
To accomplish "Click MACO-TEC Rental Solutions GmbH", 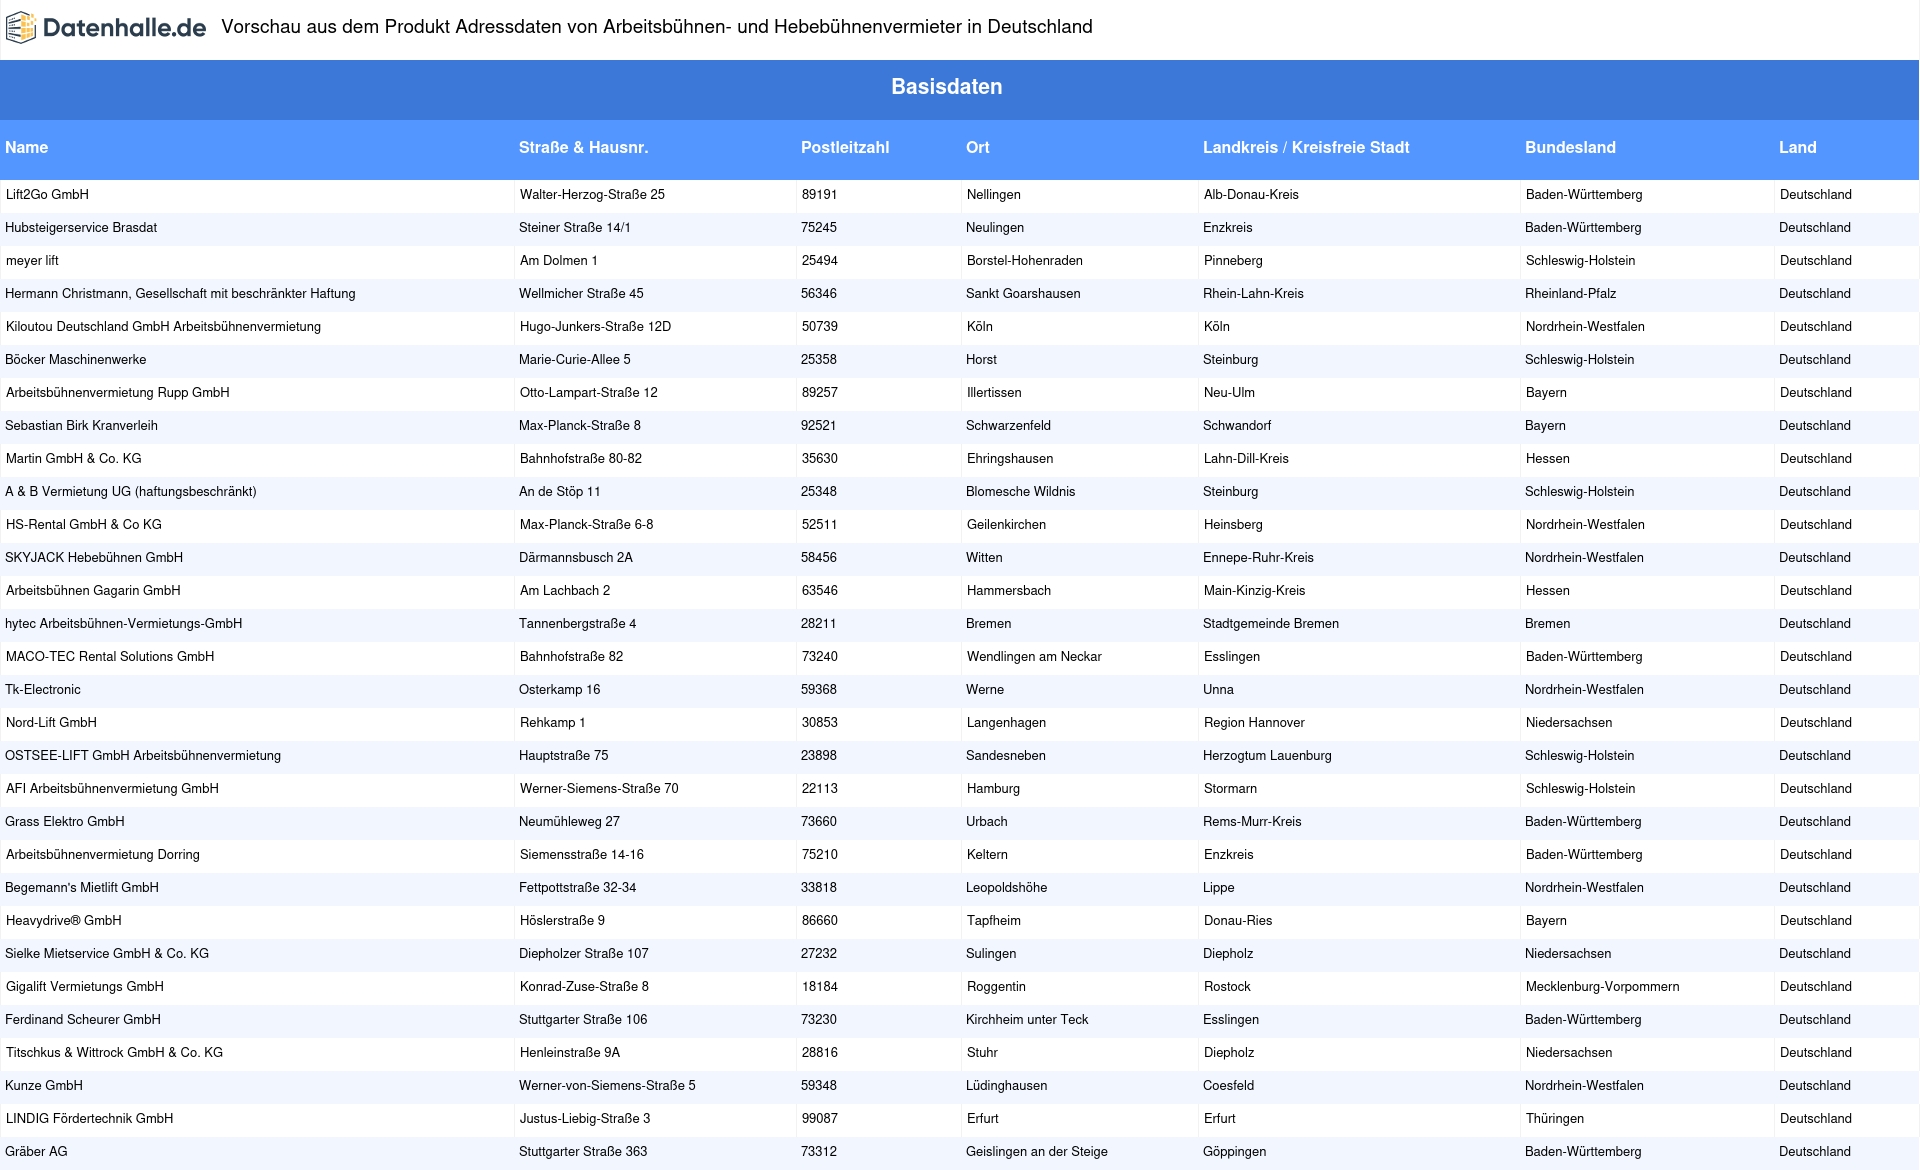I will pyautogui.click(x=110, y=657).
